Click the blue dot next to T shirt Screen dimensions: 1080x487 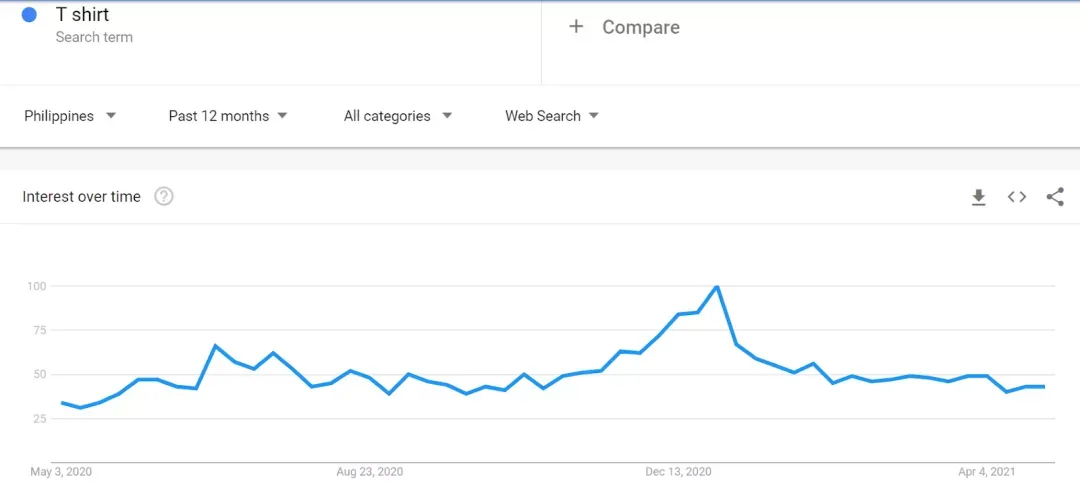click(x=29, y=14)
